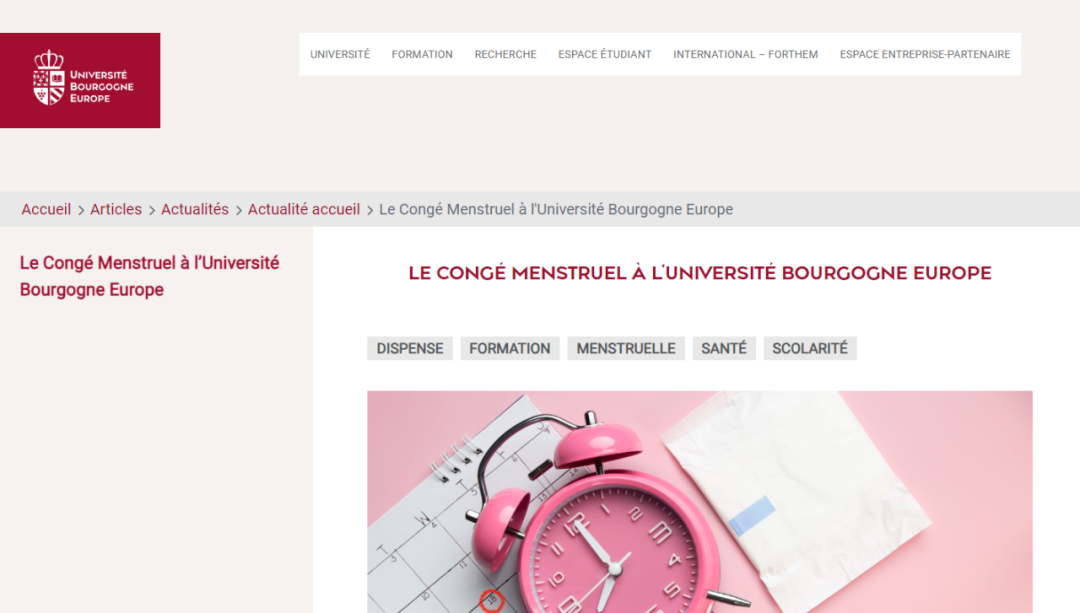Open the Articles breadcrumb link
Screen dimensions: 1080x613
coord(116,209)
